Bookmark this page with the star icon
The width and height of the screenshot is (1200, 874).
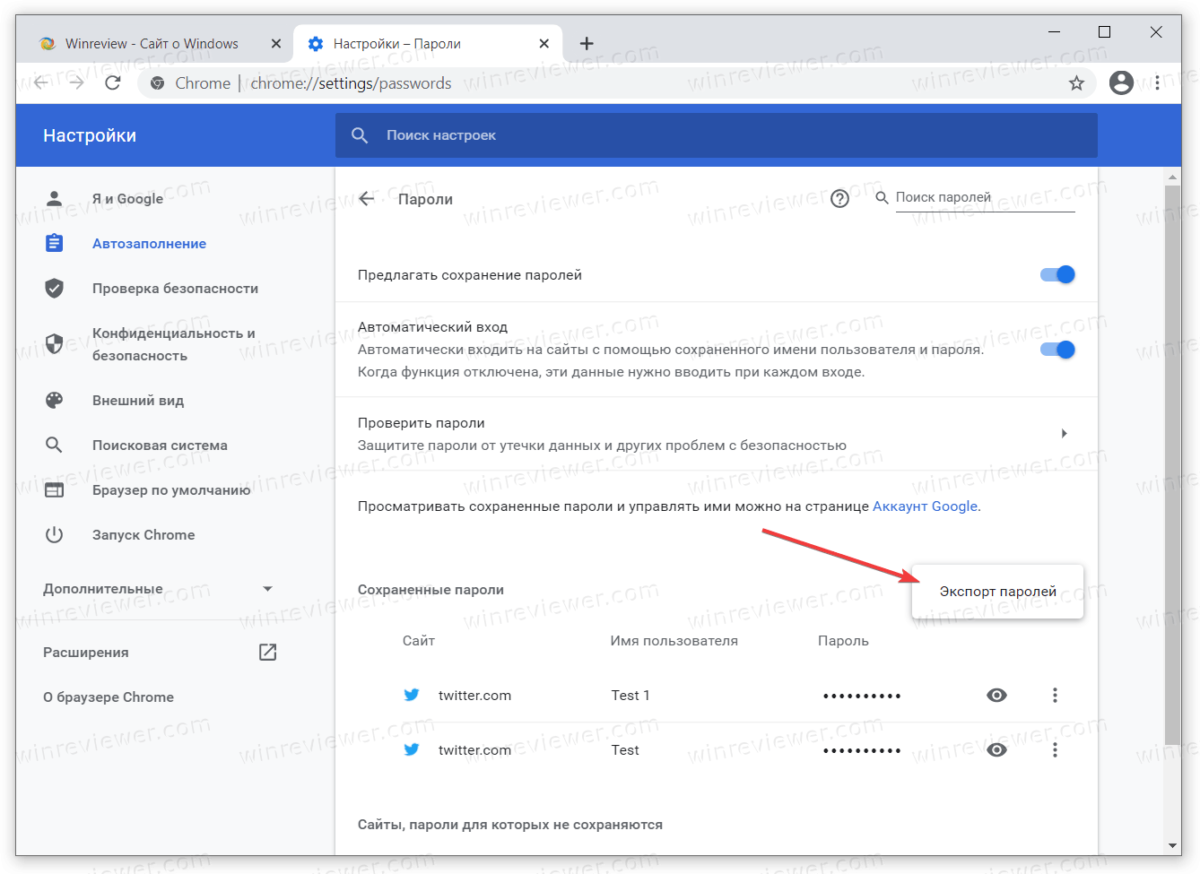[1076, 83]
